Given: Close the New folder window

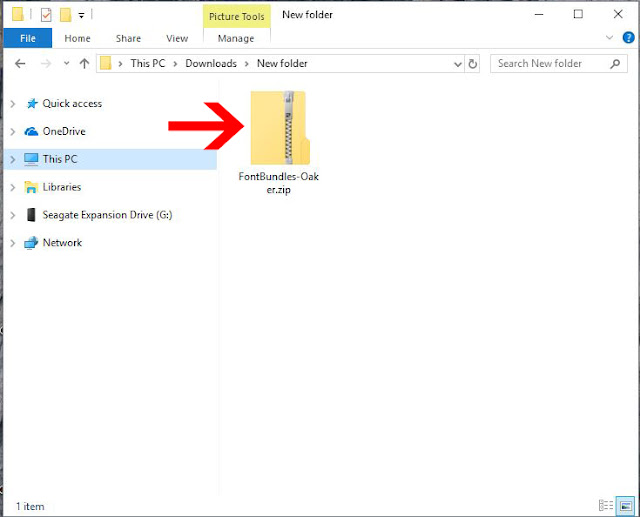Looking at the screenshot, I should [x=618, y=14].
